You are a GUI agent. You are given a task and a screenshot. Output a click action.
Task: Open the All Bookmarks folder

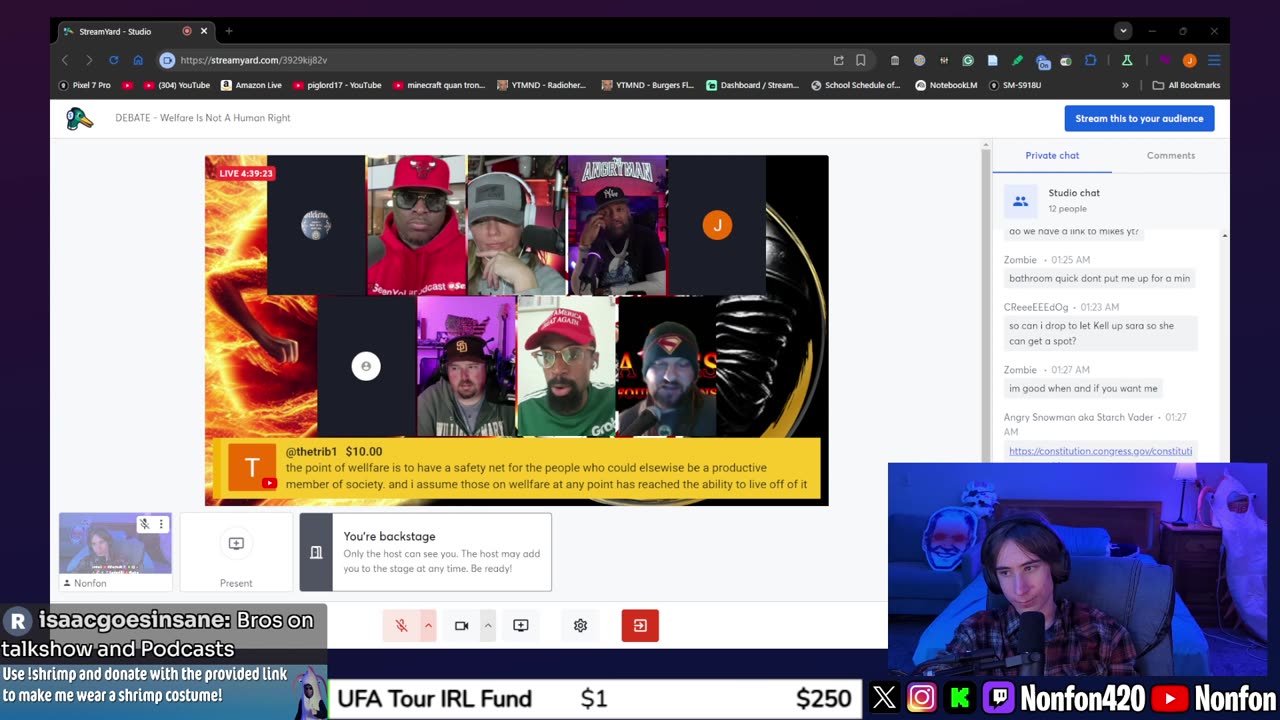pos(1186,85)
